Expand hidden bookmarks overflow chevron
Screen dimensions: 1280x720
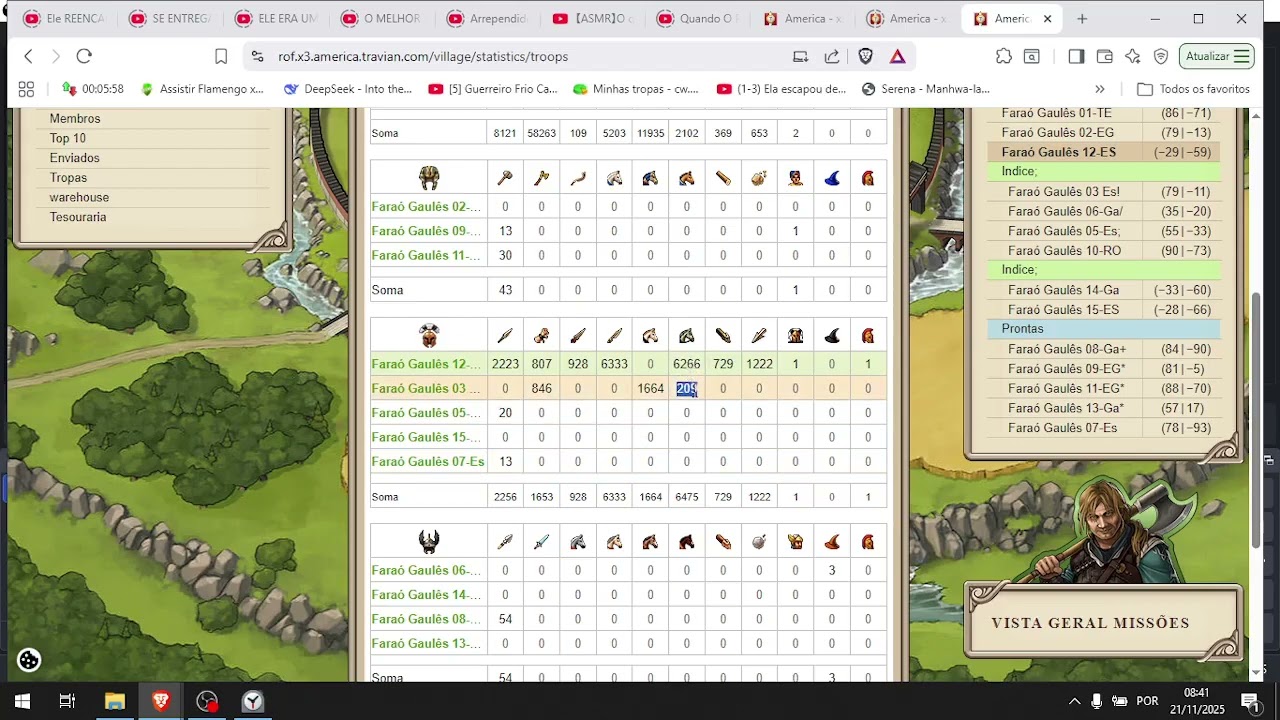(1100, 89)
